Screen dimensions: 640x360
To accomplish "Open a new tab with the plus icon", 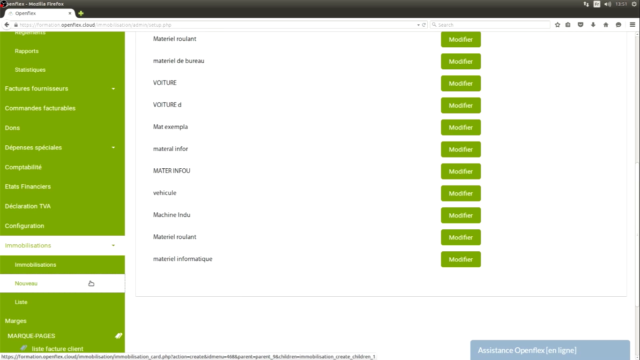I will 81,13.
